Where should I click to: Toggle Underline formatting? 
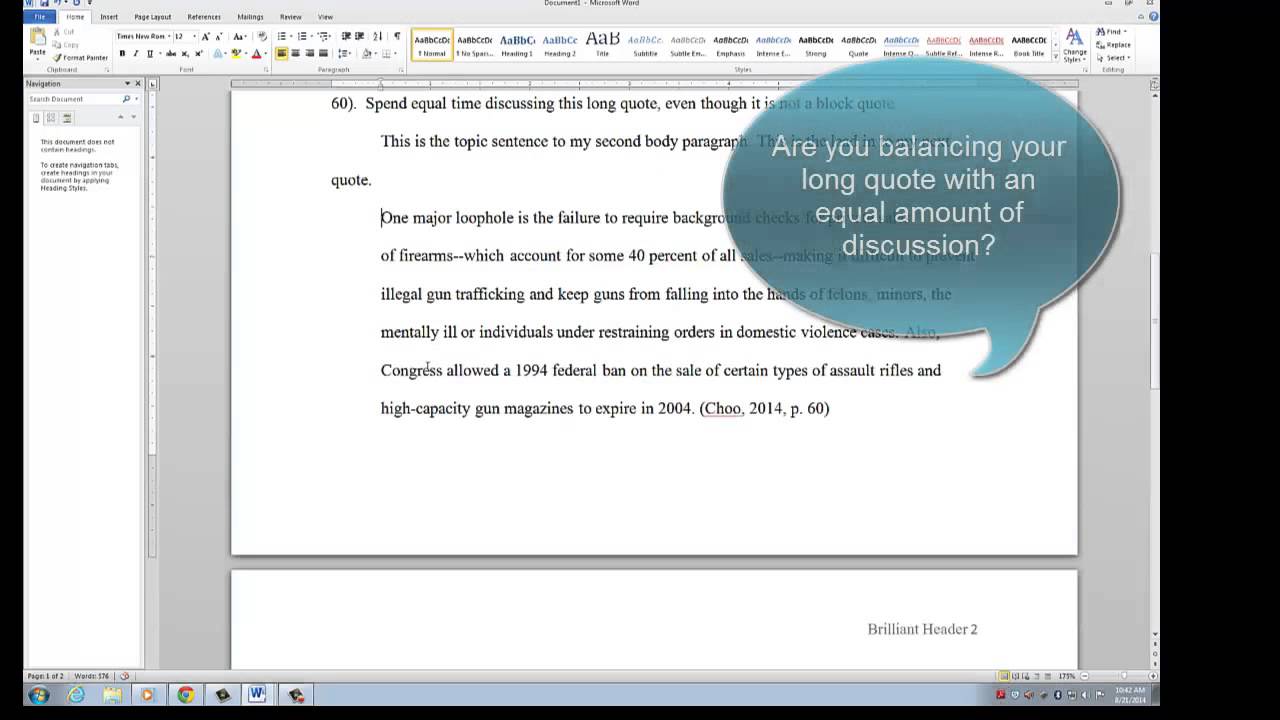pos(150,53)
